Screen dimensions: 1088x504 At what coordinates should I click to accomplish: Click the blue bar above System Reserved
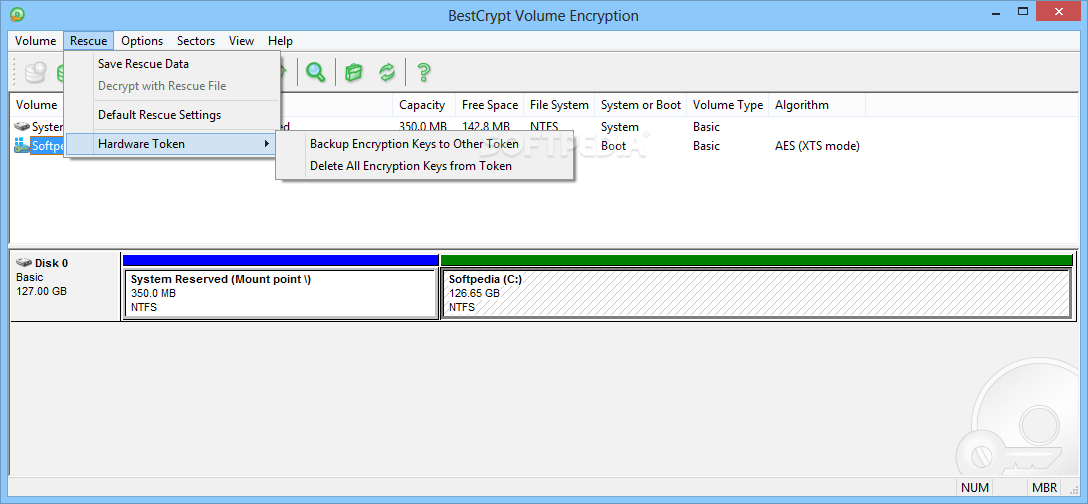click(280, 260)
